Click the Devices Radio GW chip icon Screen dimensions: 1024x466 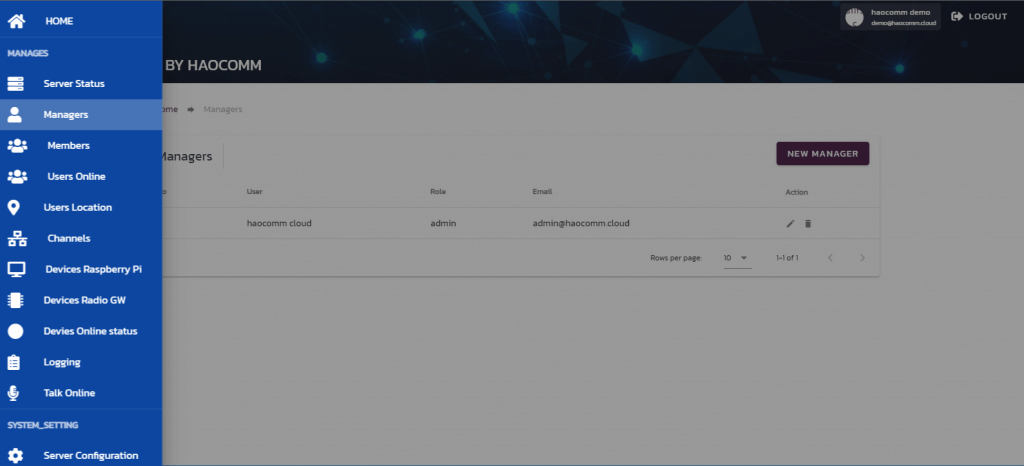point(15,300)
